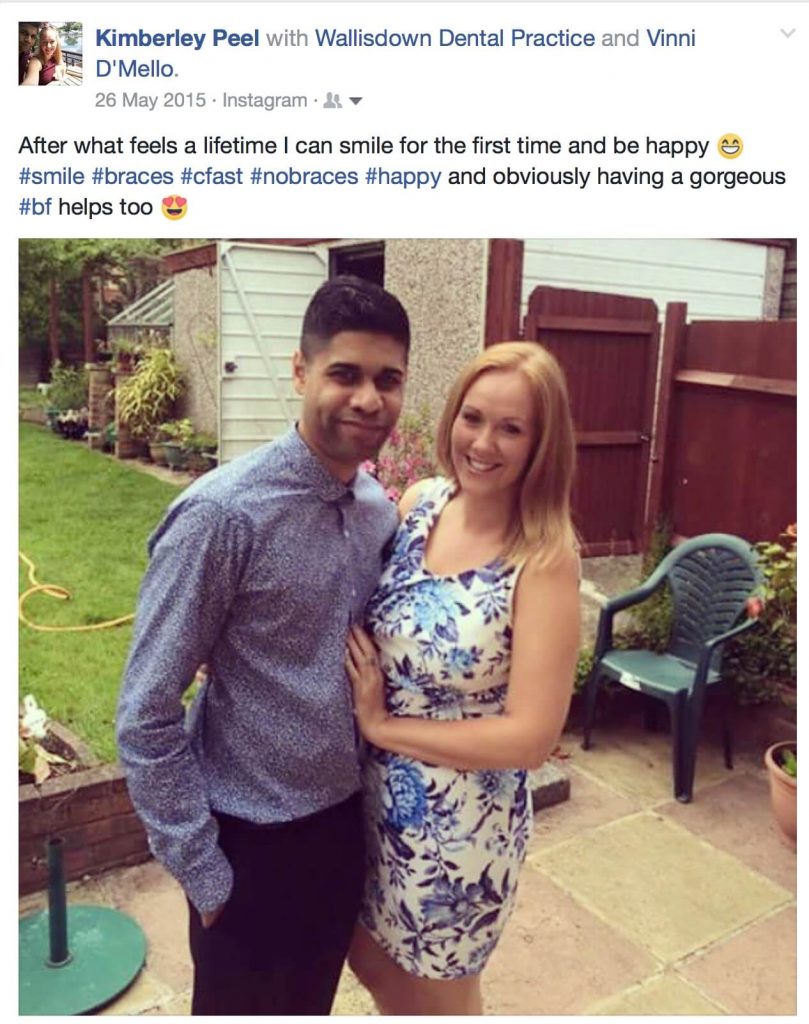Click the heart-eyes emoji
809x1024 pixels.
[x=174, y=208]
